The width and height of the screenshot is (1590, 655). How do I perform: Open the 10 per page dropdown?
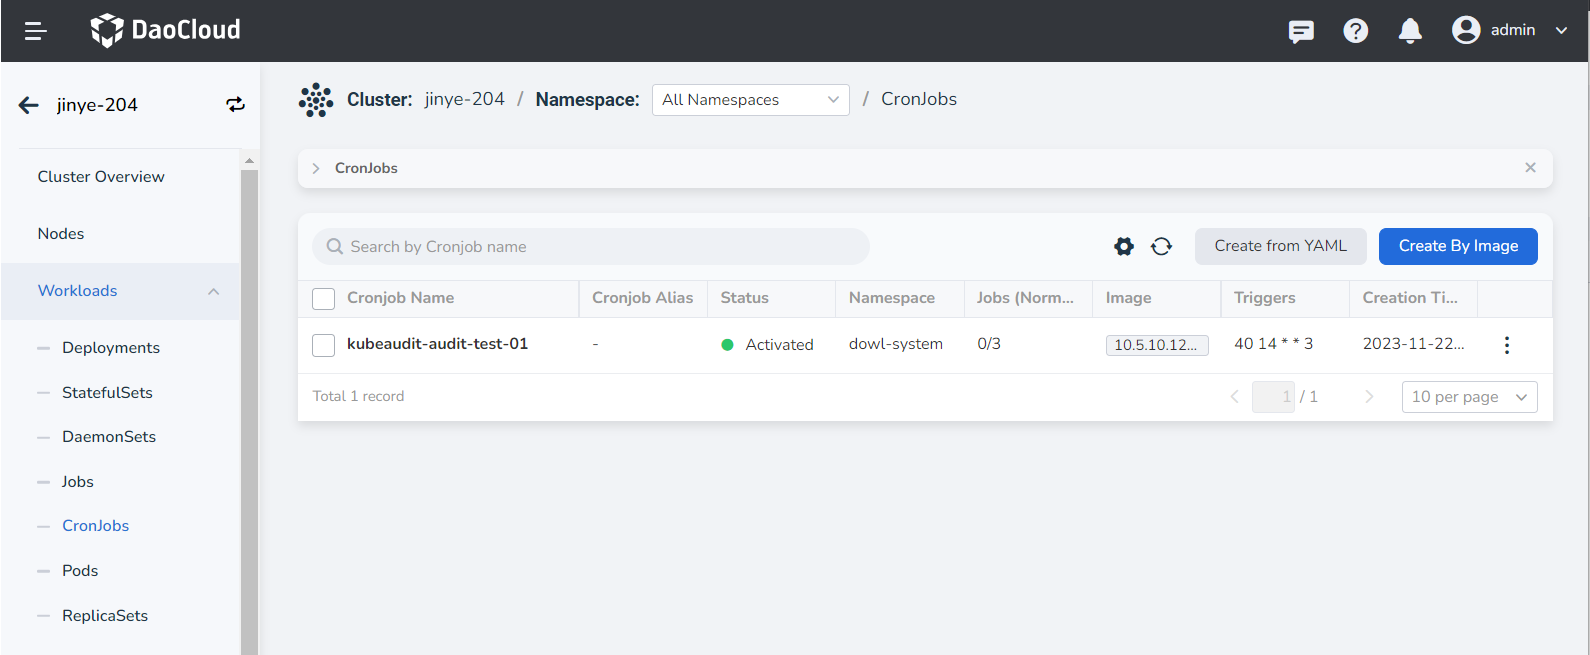[1469, 397]
